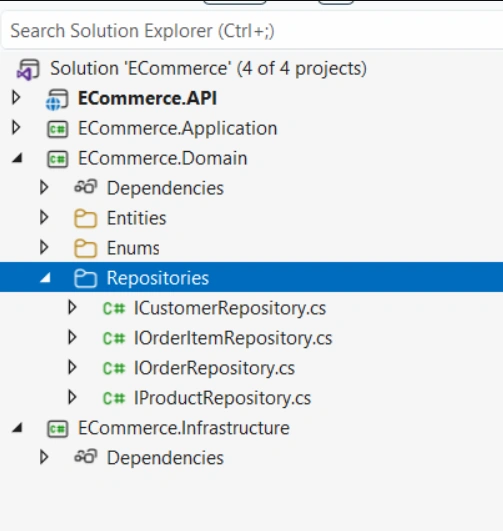503x531 pixels.
Task: Select the IOrderRepository.cs file
Action: click(214, 368)
